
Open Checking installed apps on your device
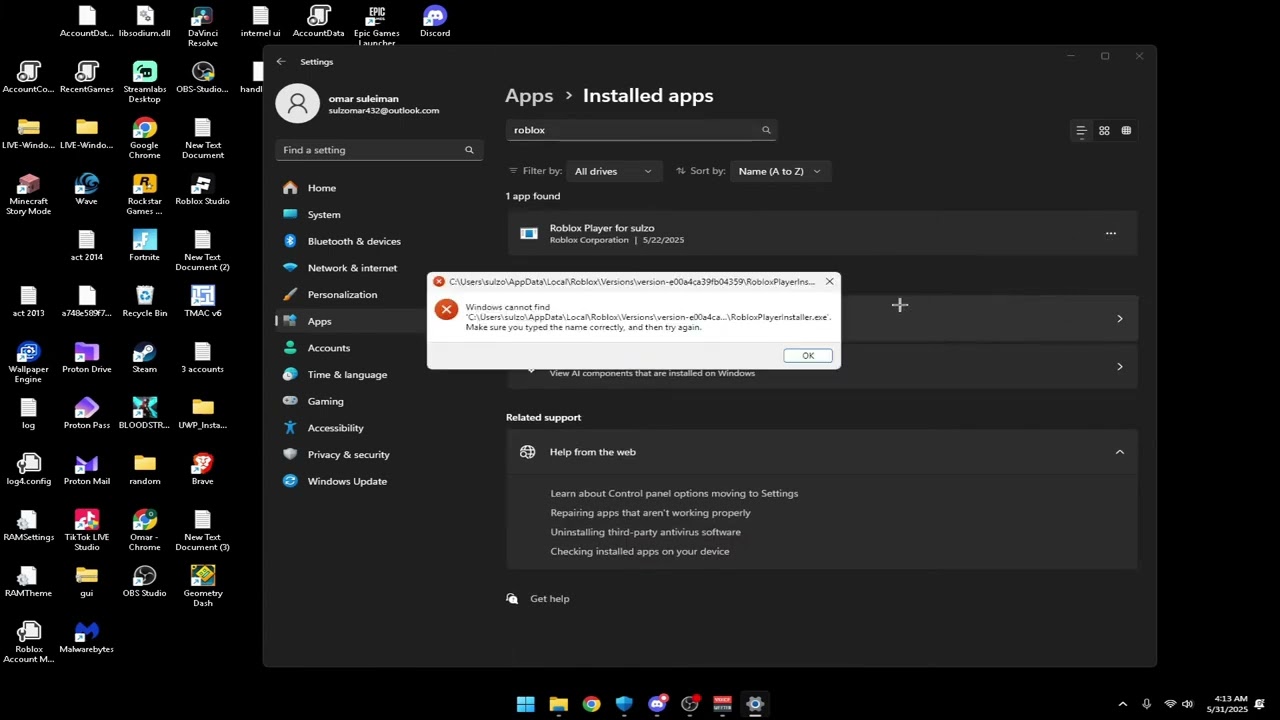click(640, 552)
